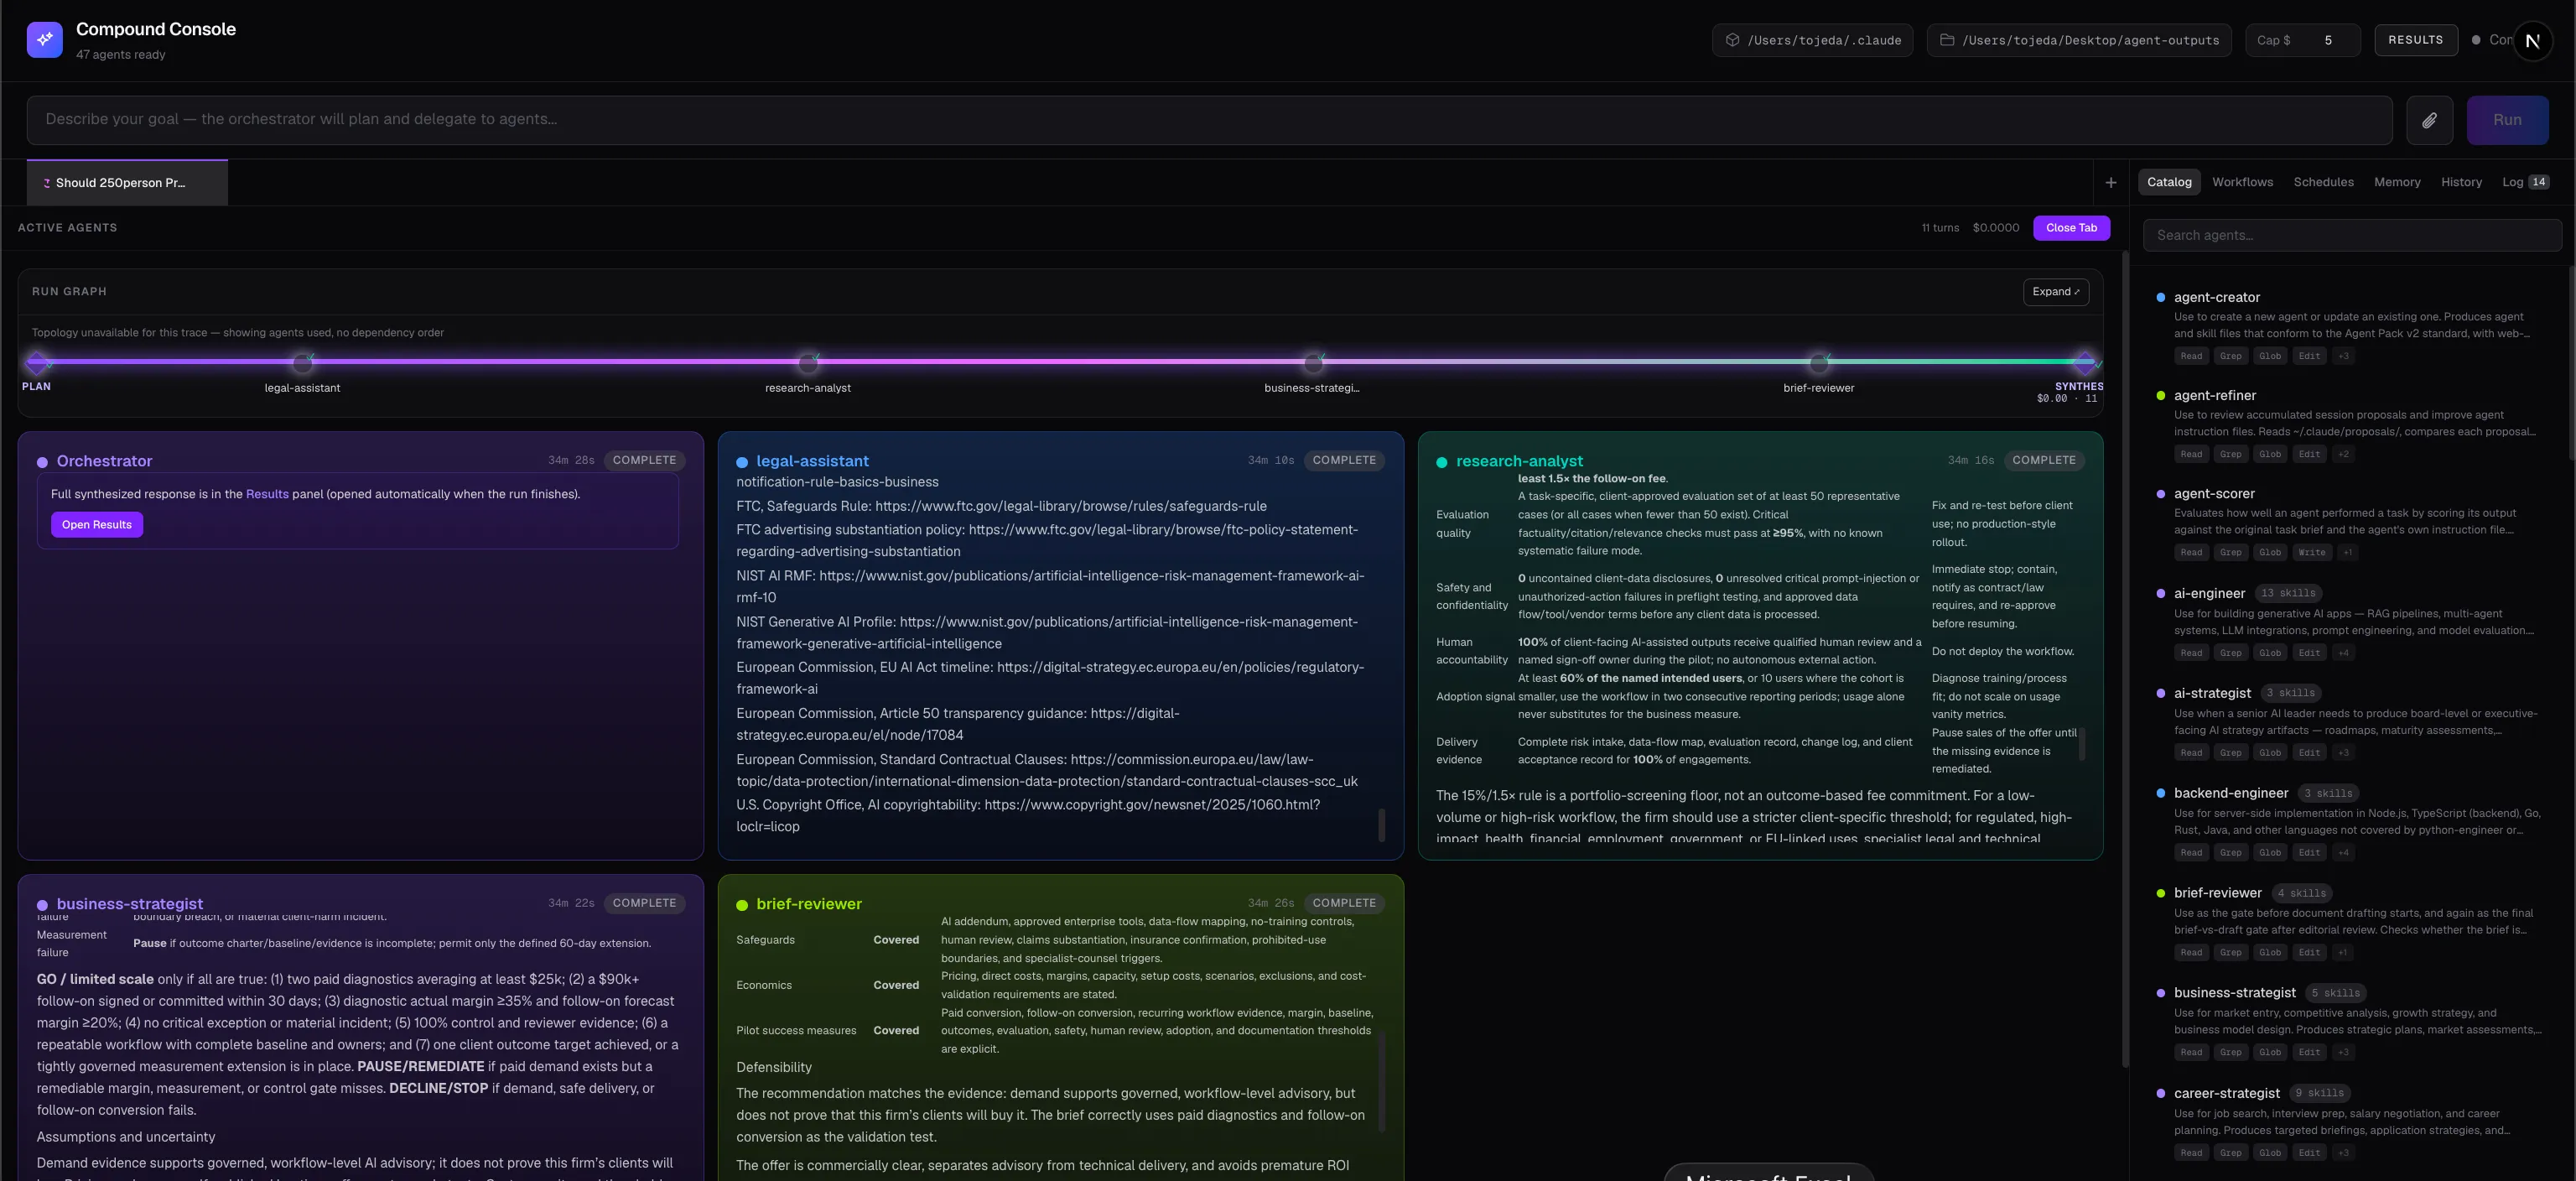Screen dimensions: 2576x1181
Task: Click the folder icon for agent-outputs path
Action: (x=1947, y=40)
